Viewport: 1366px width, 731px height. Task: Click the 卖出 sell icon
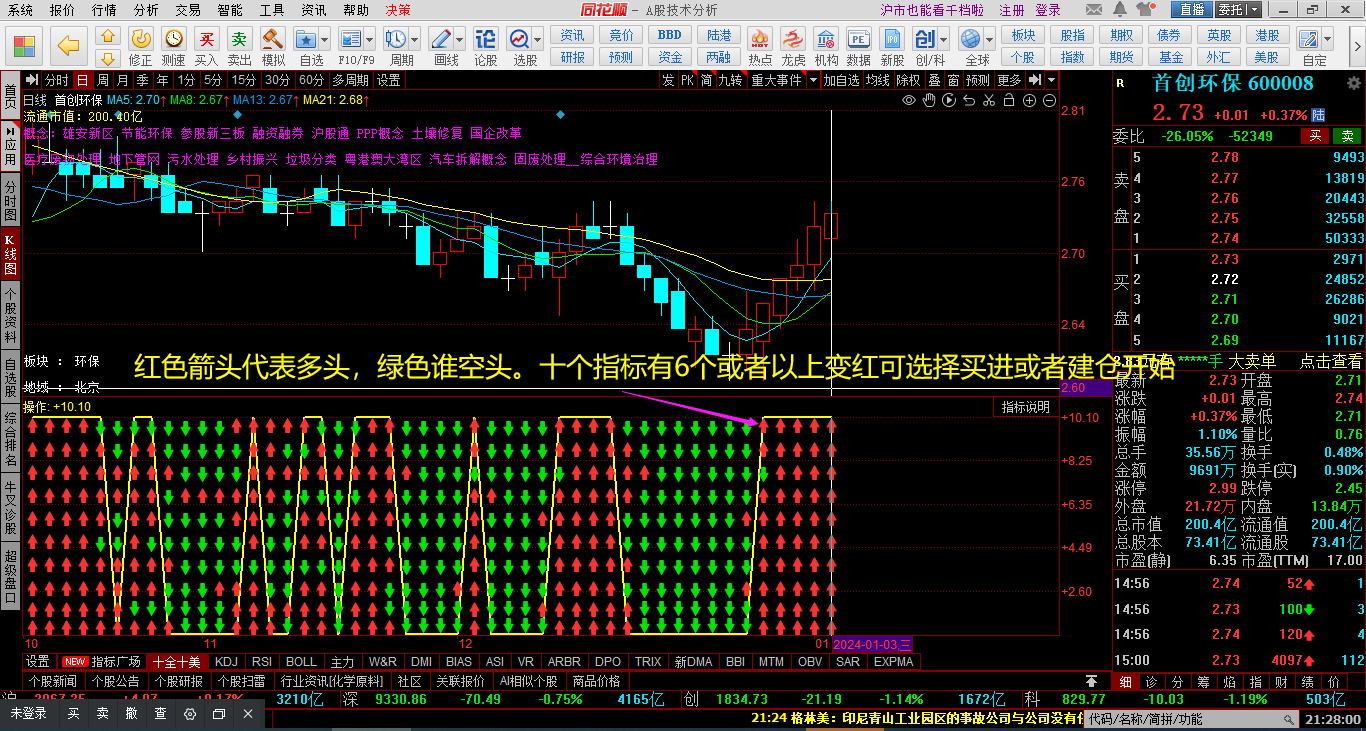tap(240, 38)
